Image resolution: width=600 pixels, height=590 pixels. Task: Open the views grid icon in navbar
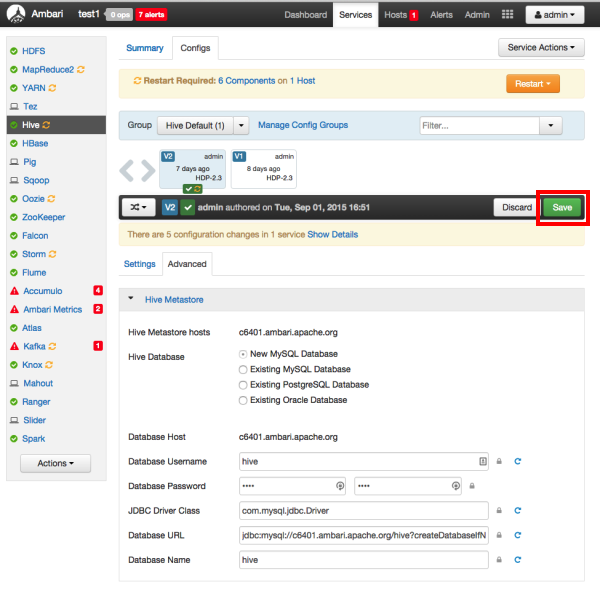click(x=507, y=15)
